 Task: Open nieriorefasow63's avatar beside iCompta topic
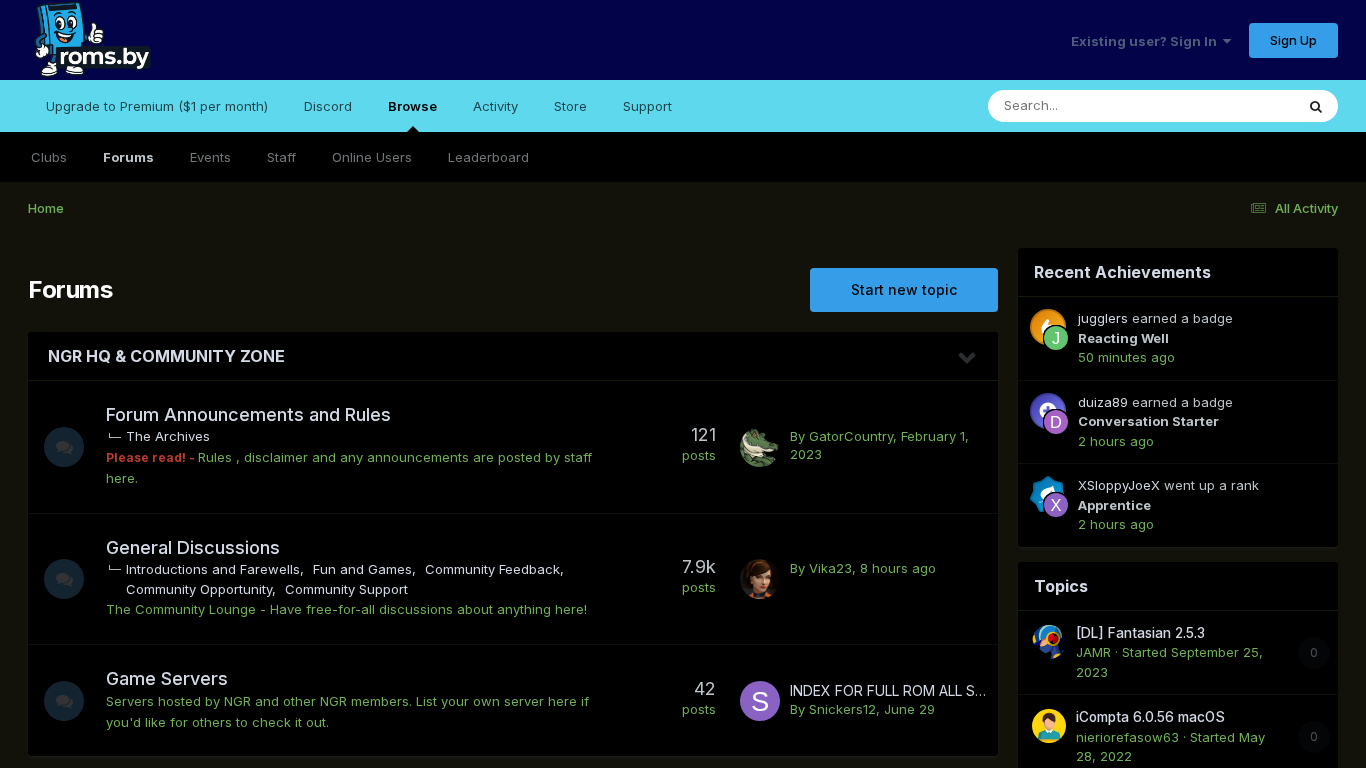(1049, 726)
